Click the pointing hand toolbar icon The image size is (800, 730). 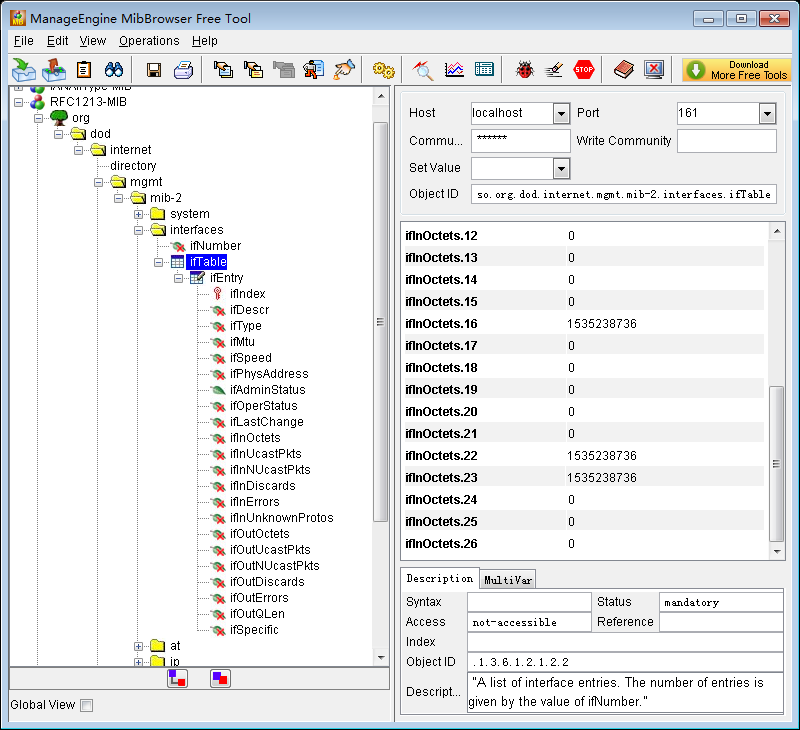tap(344, 69)
